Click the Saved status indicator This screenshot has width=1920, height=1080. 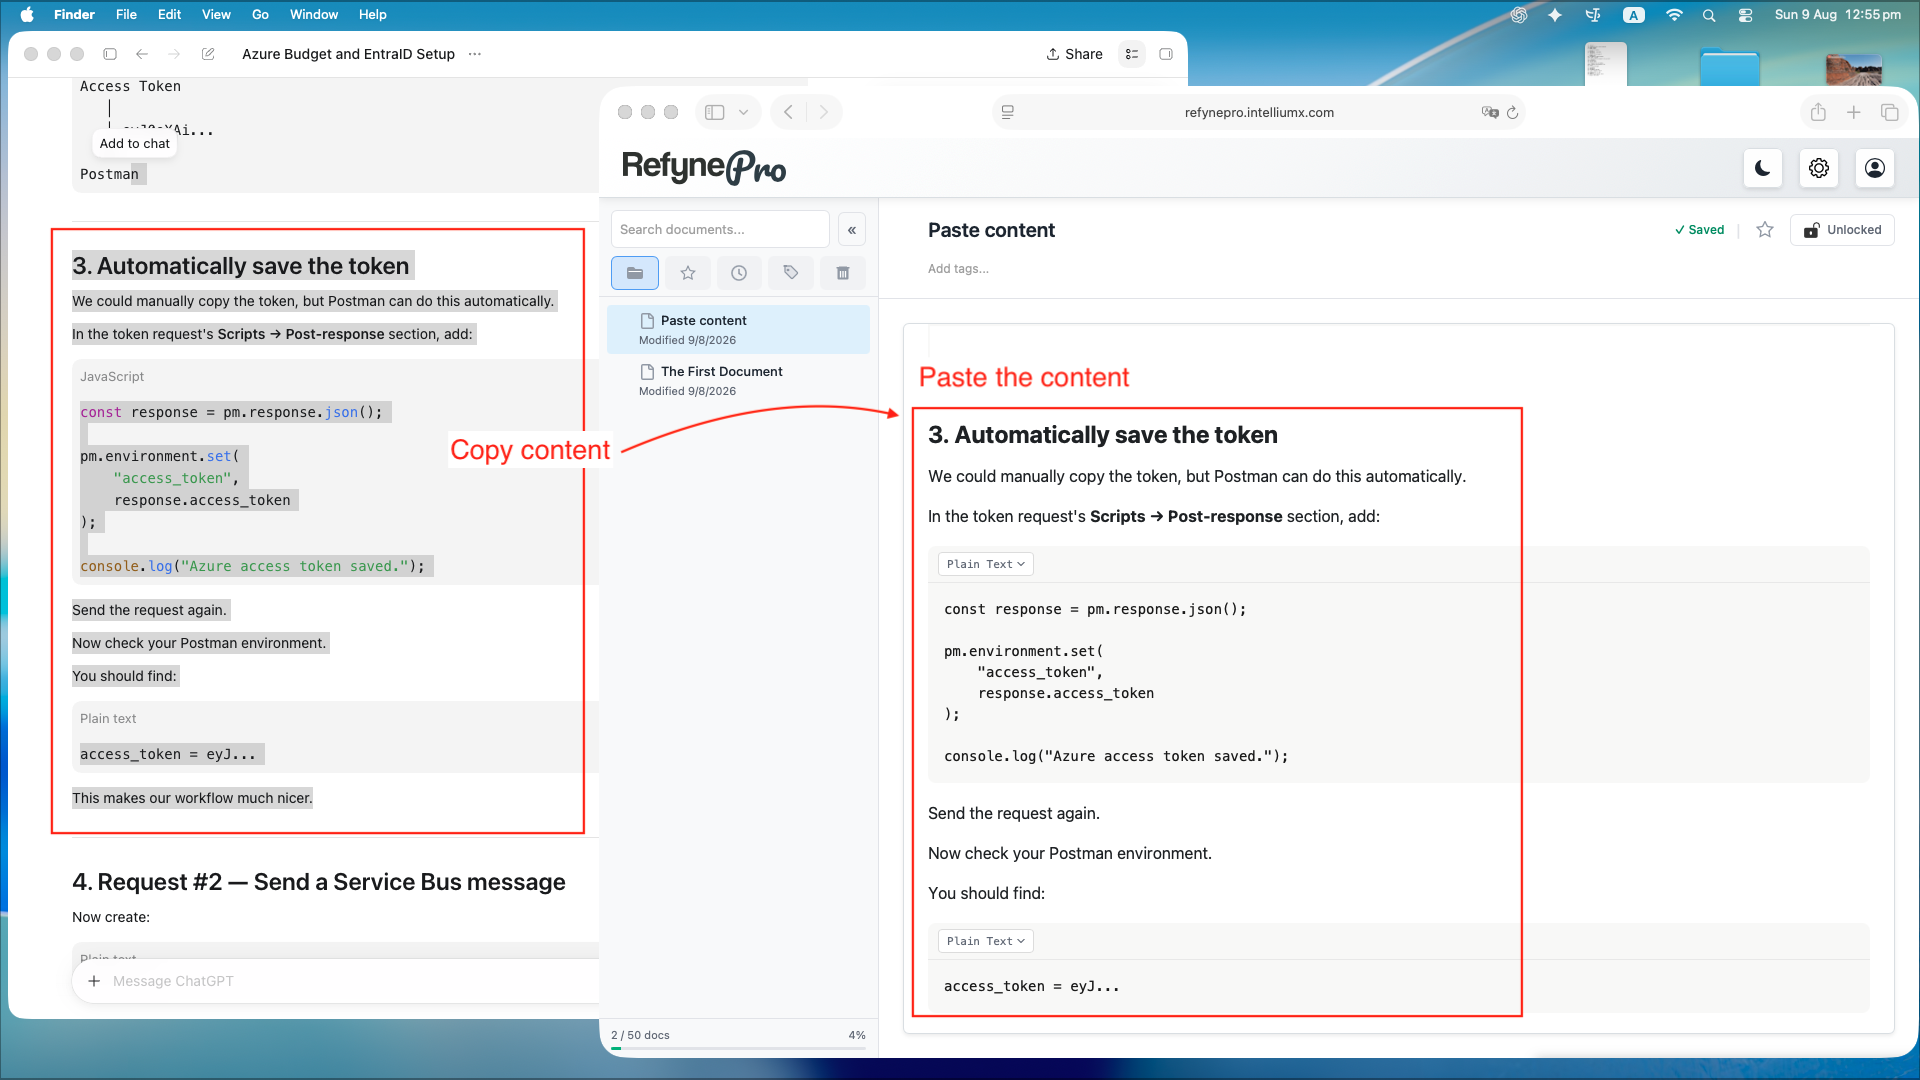1700,230
